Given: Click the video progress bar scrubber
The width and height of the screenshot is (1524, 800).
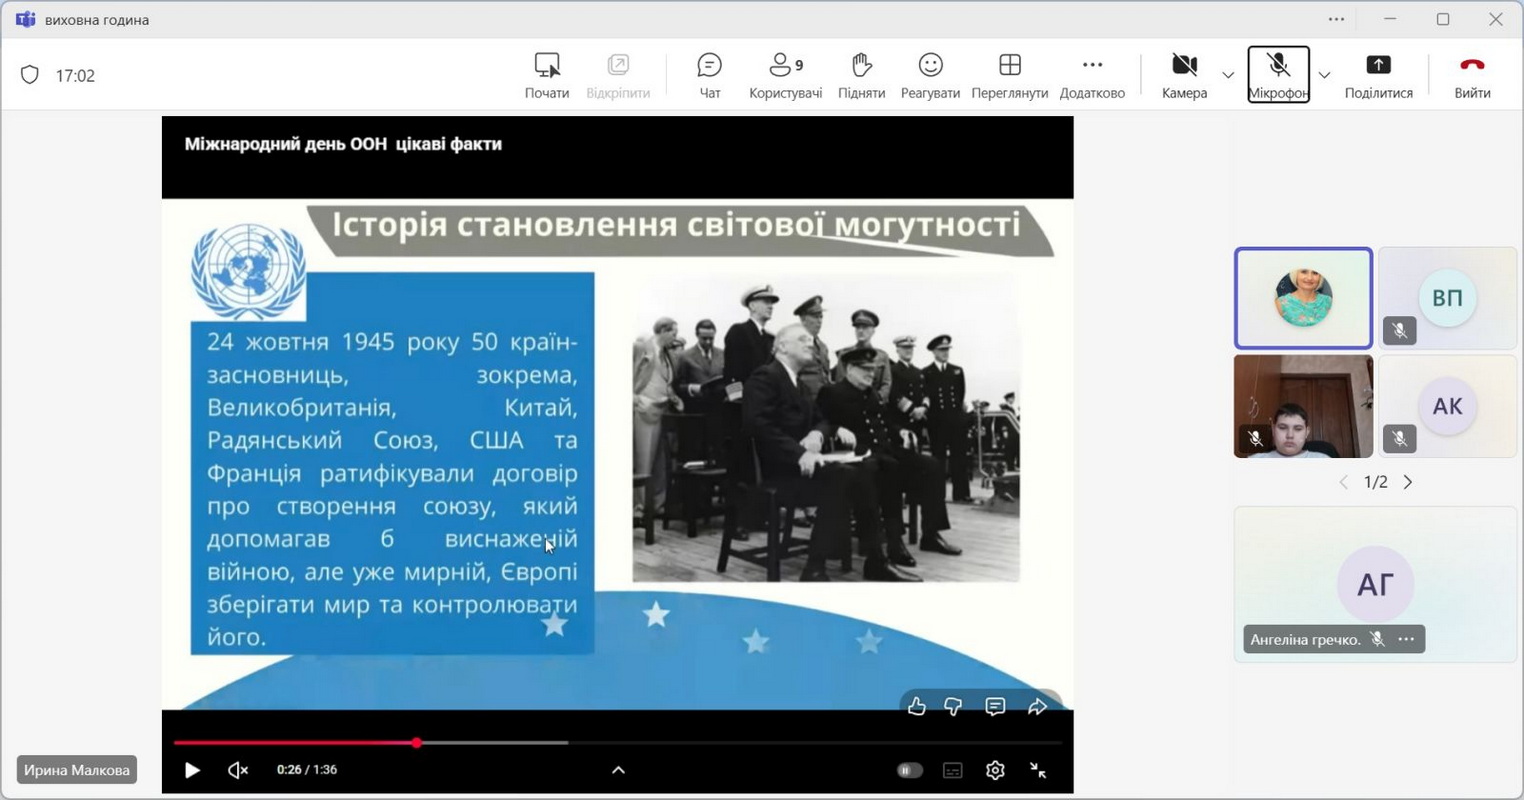Looking at the screenshot, I should tap(417, 743).
